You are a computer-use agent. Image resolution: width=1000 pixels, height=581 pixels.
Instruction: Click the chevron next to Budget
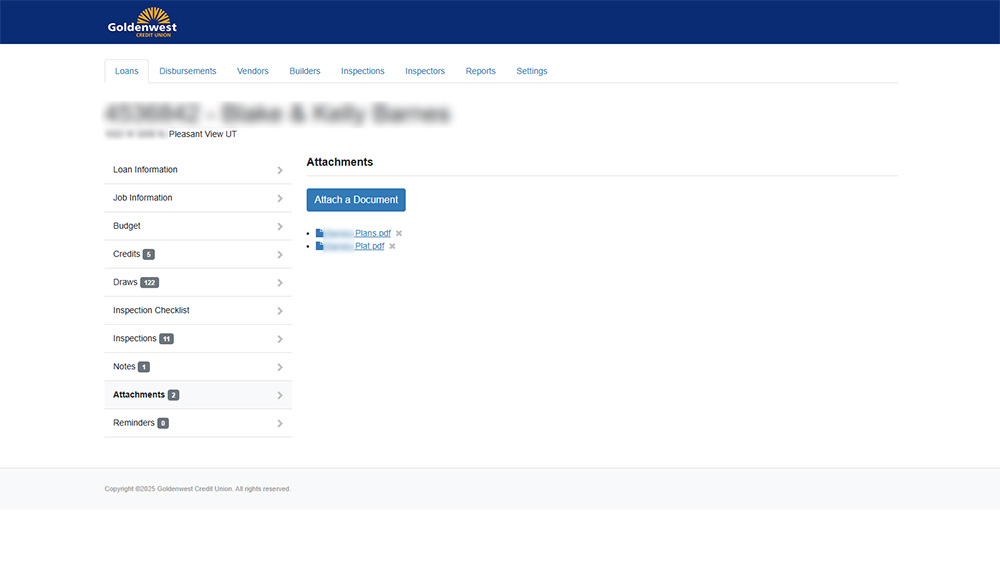[x=280, y=227]
